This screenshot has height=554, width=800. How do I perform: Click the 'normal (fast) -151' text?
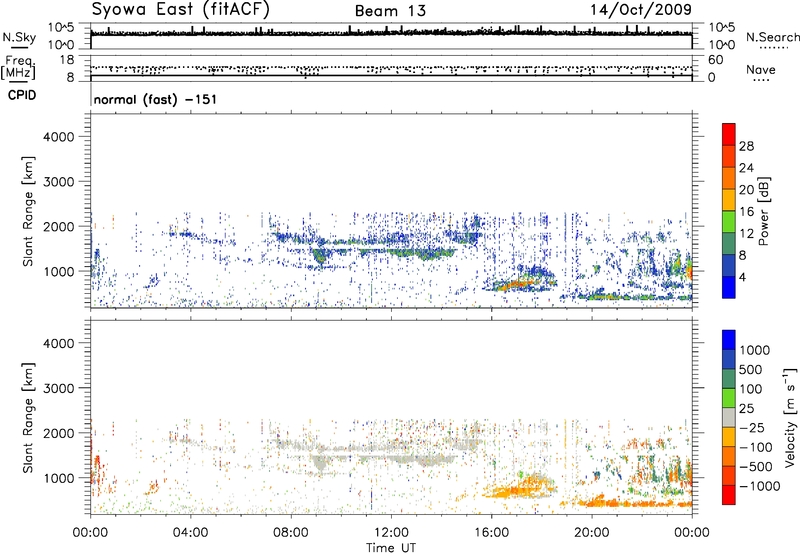(x=155, y=99)
